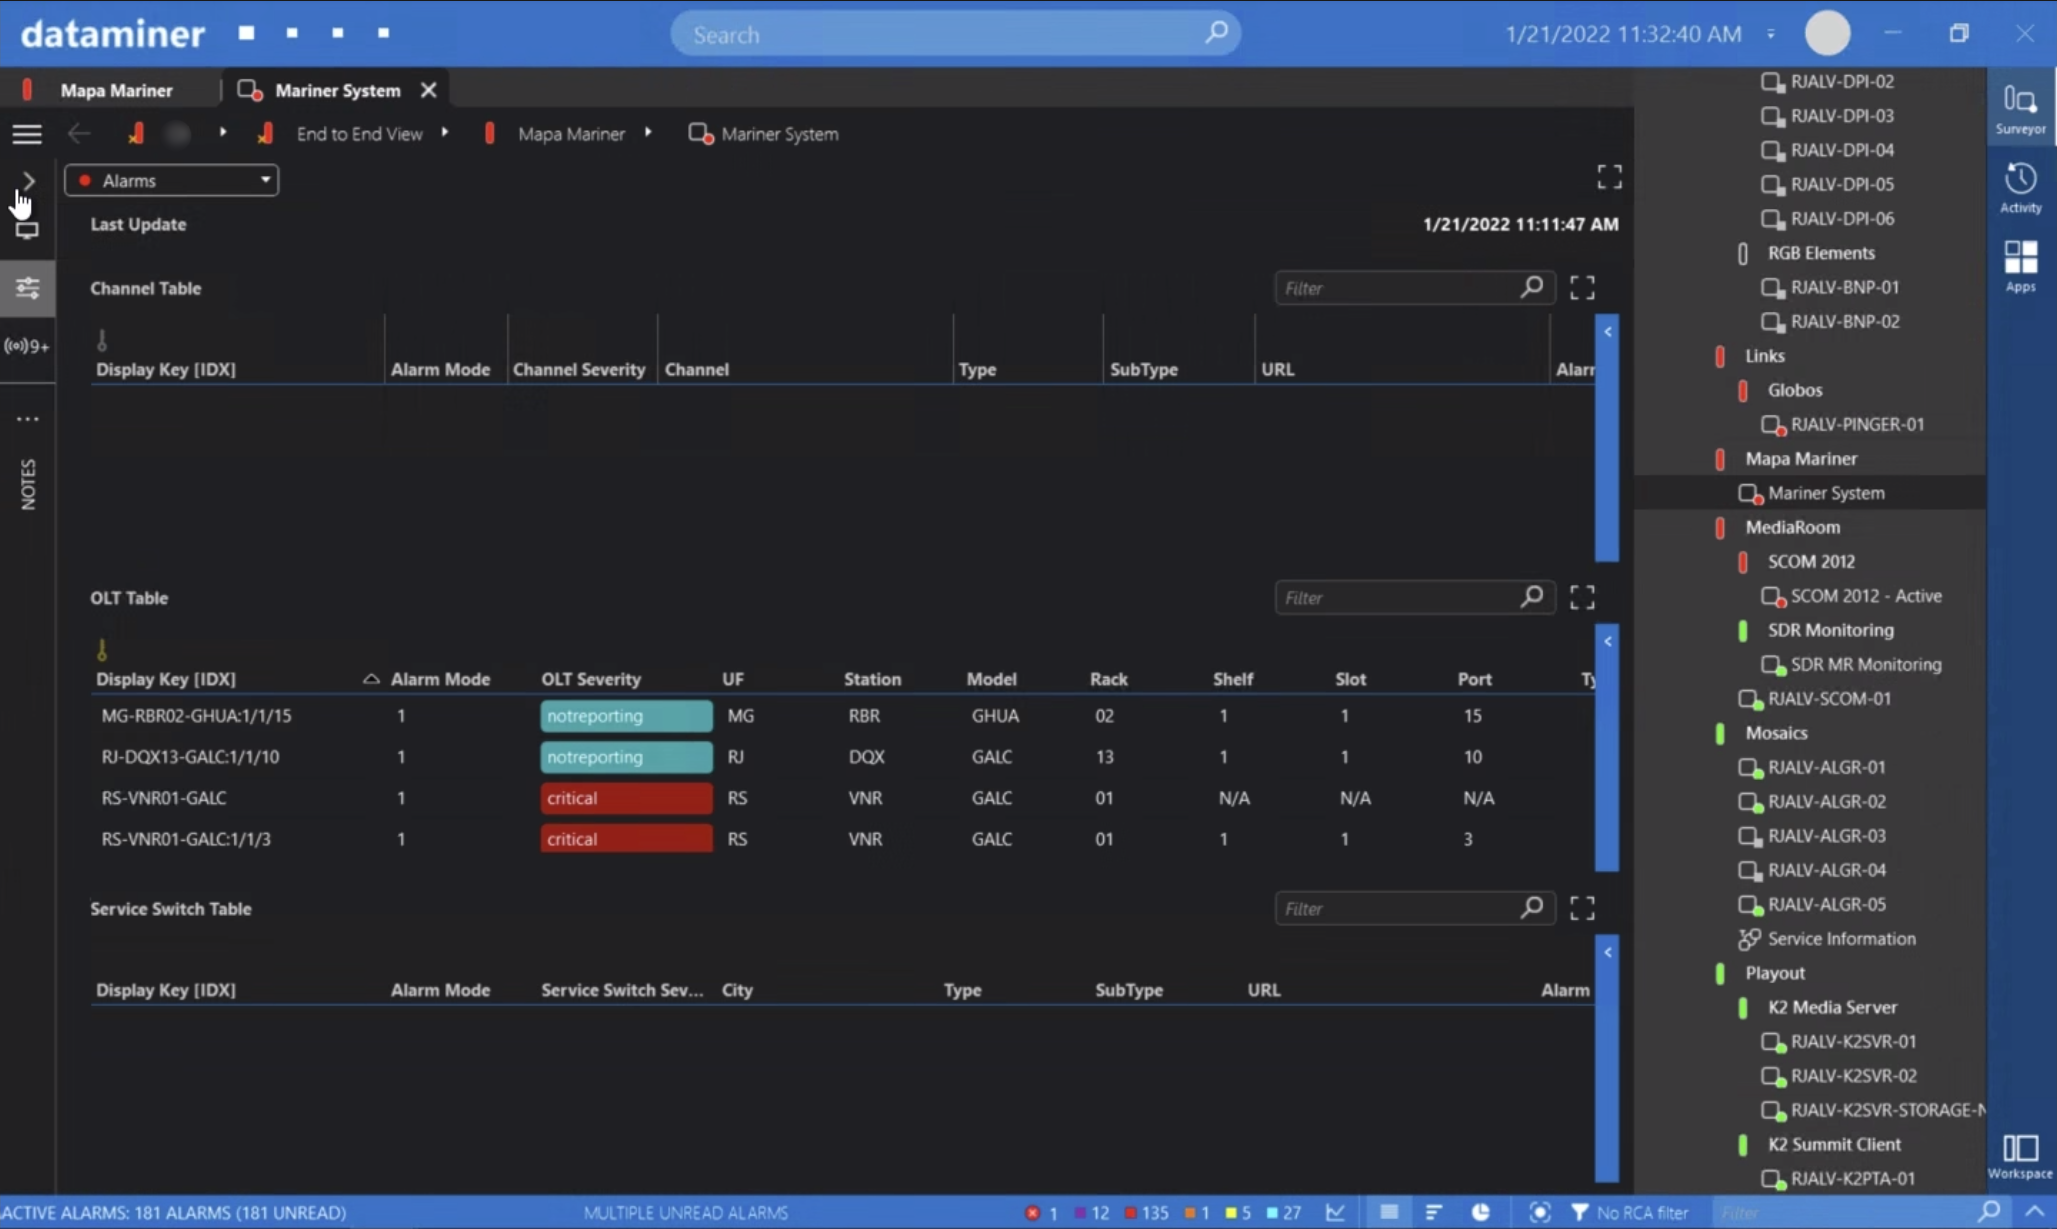The image size is (2057, 1229).
Task: Expand the left side panel chevron
Action: (28, 181)
